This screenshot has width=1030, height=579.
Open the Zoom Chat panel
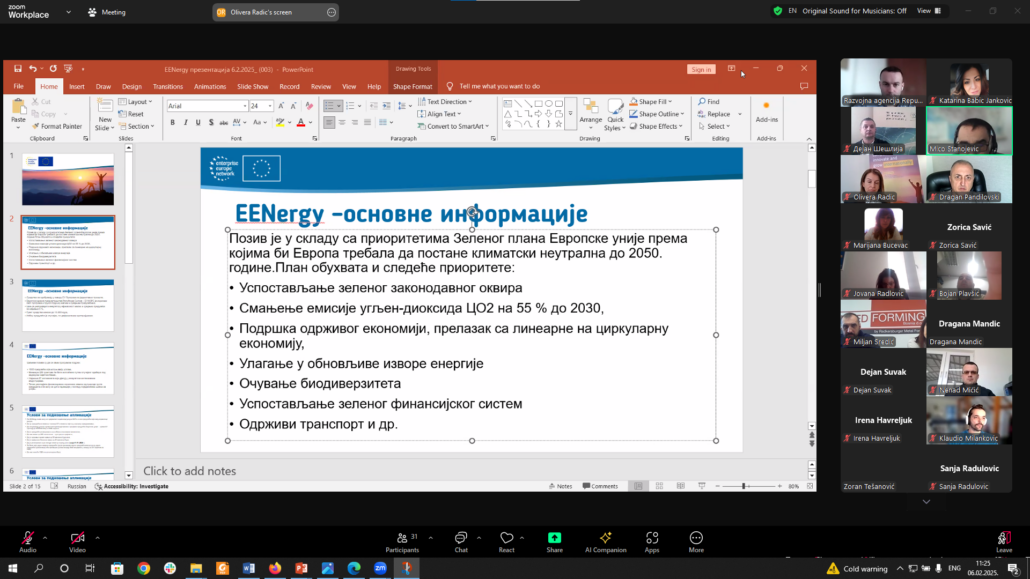tap(461, 542)
